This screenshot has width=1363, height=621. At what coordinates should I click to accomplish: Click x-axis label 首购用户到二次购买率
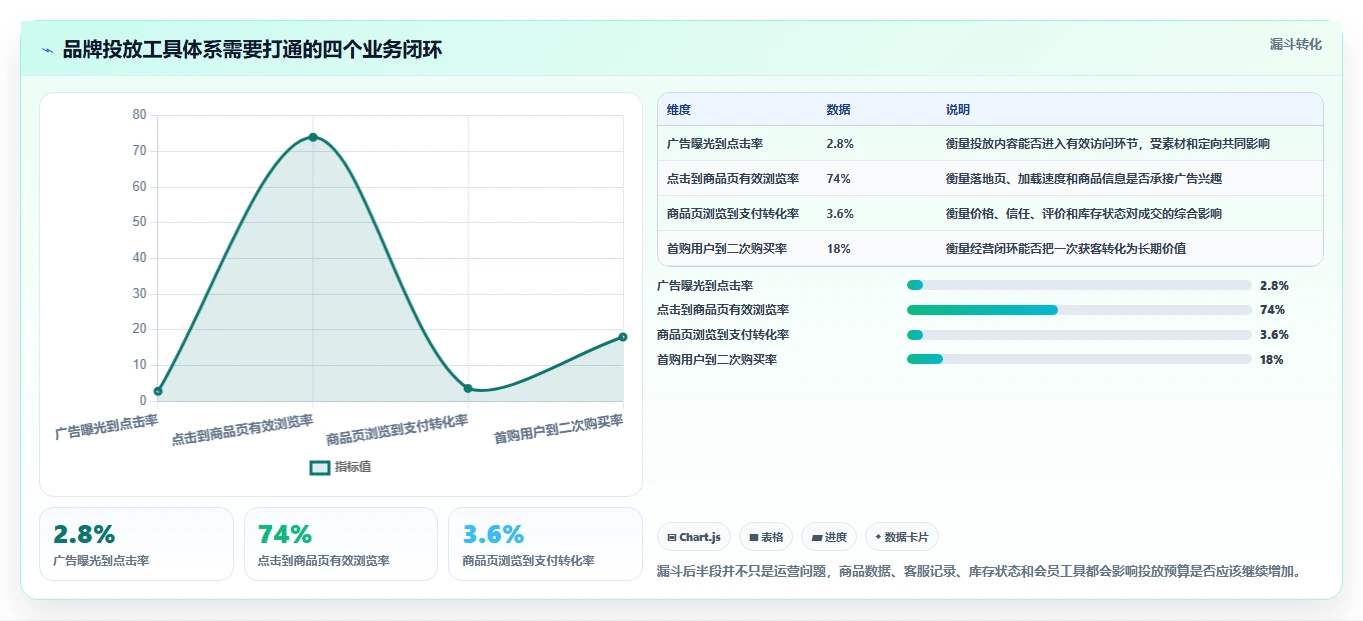559,430
